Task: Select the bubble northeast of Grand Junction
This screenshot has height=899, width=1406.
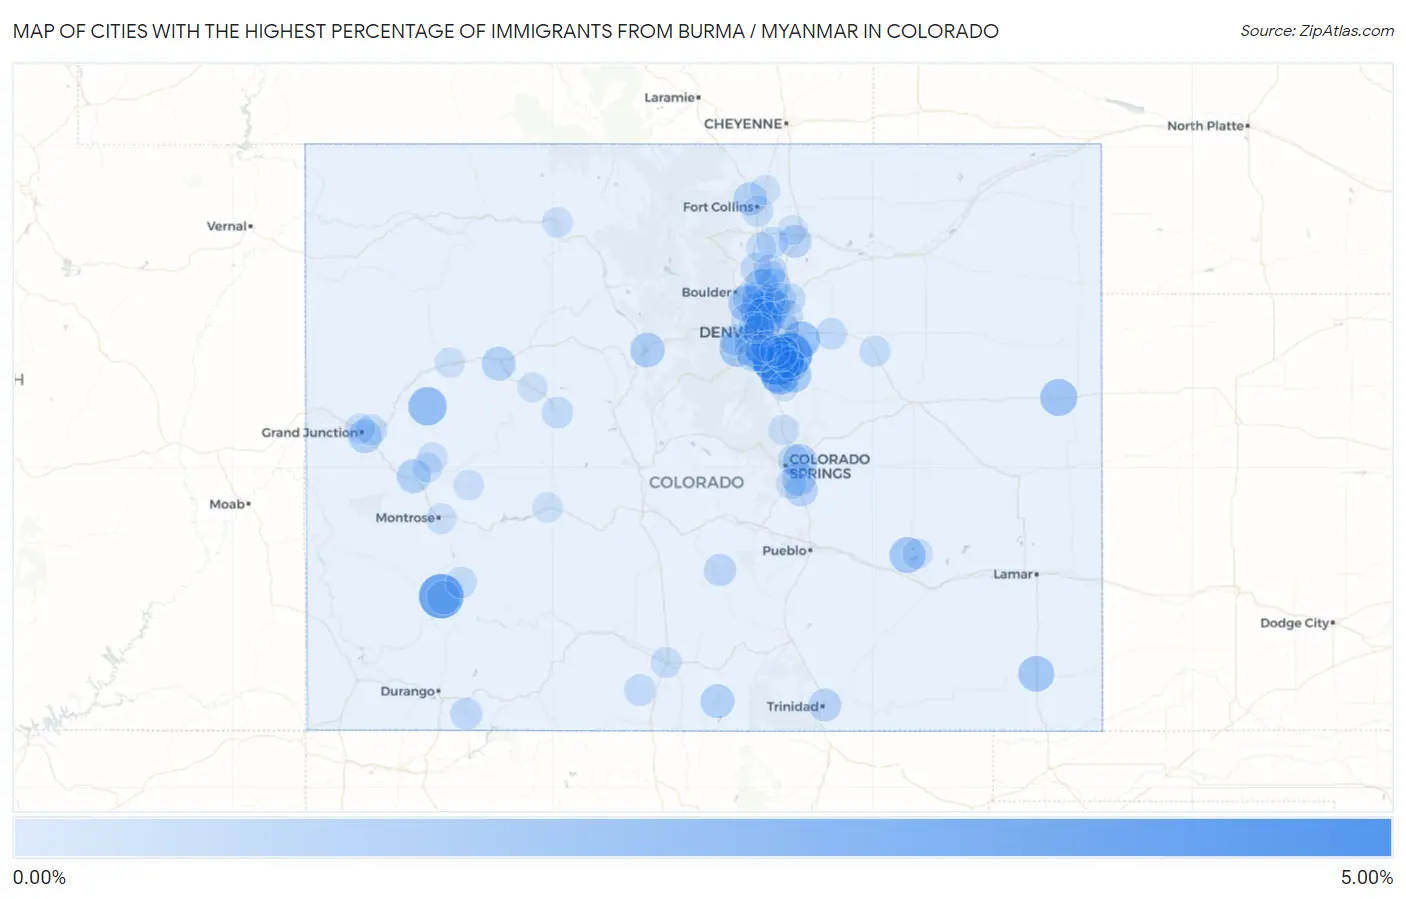Action: 427,407
